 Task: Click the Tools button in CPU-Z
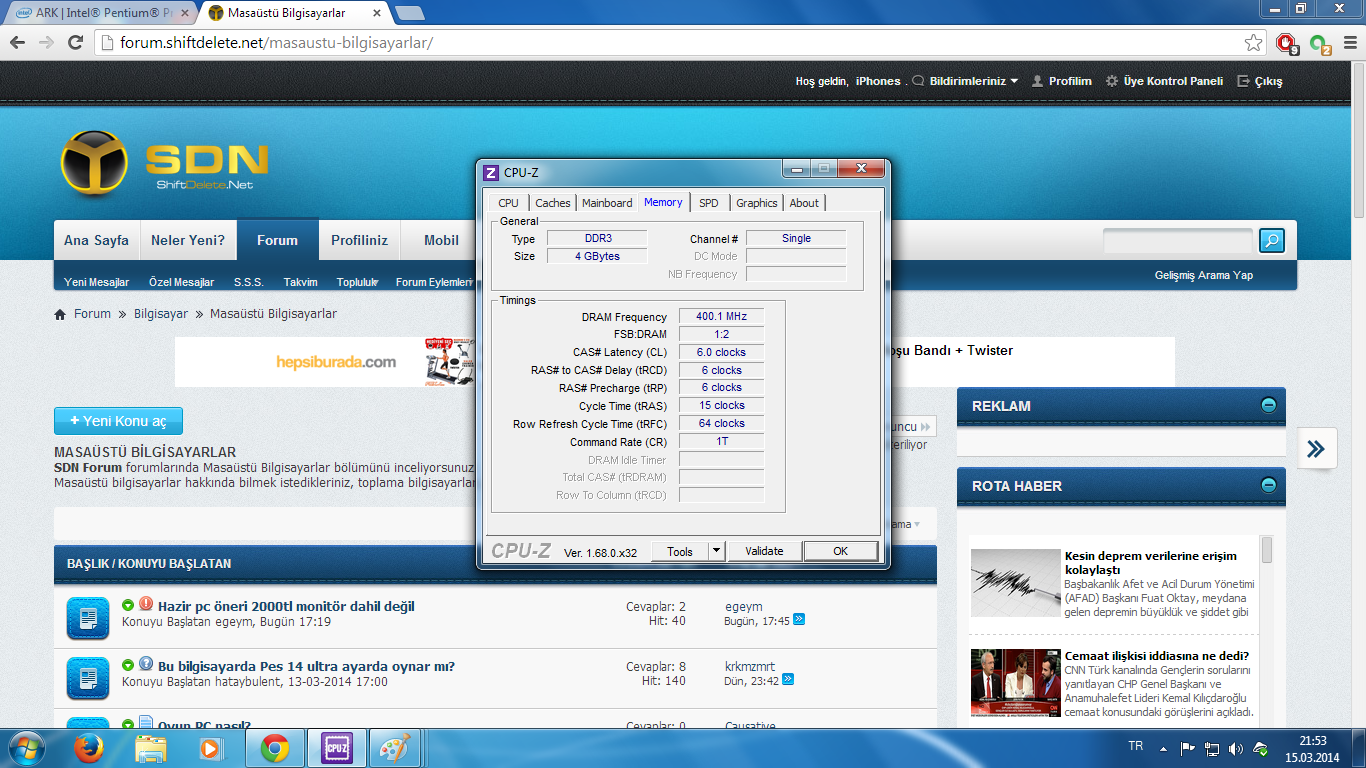click(680, 551)
